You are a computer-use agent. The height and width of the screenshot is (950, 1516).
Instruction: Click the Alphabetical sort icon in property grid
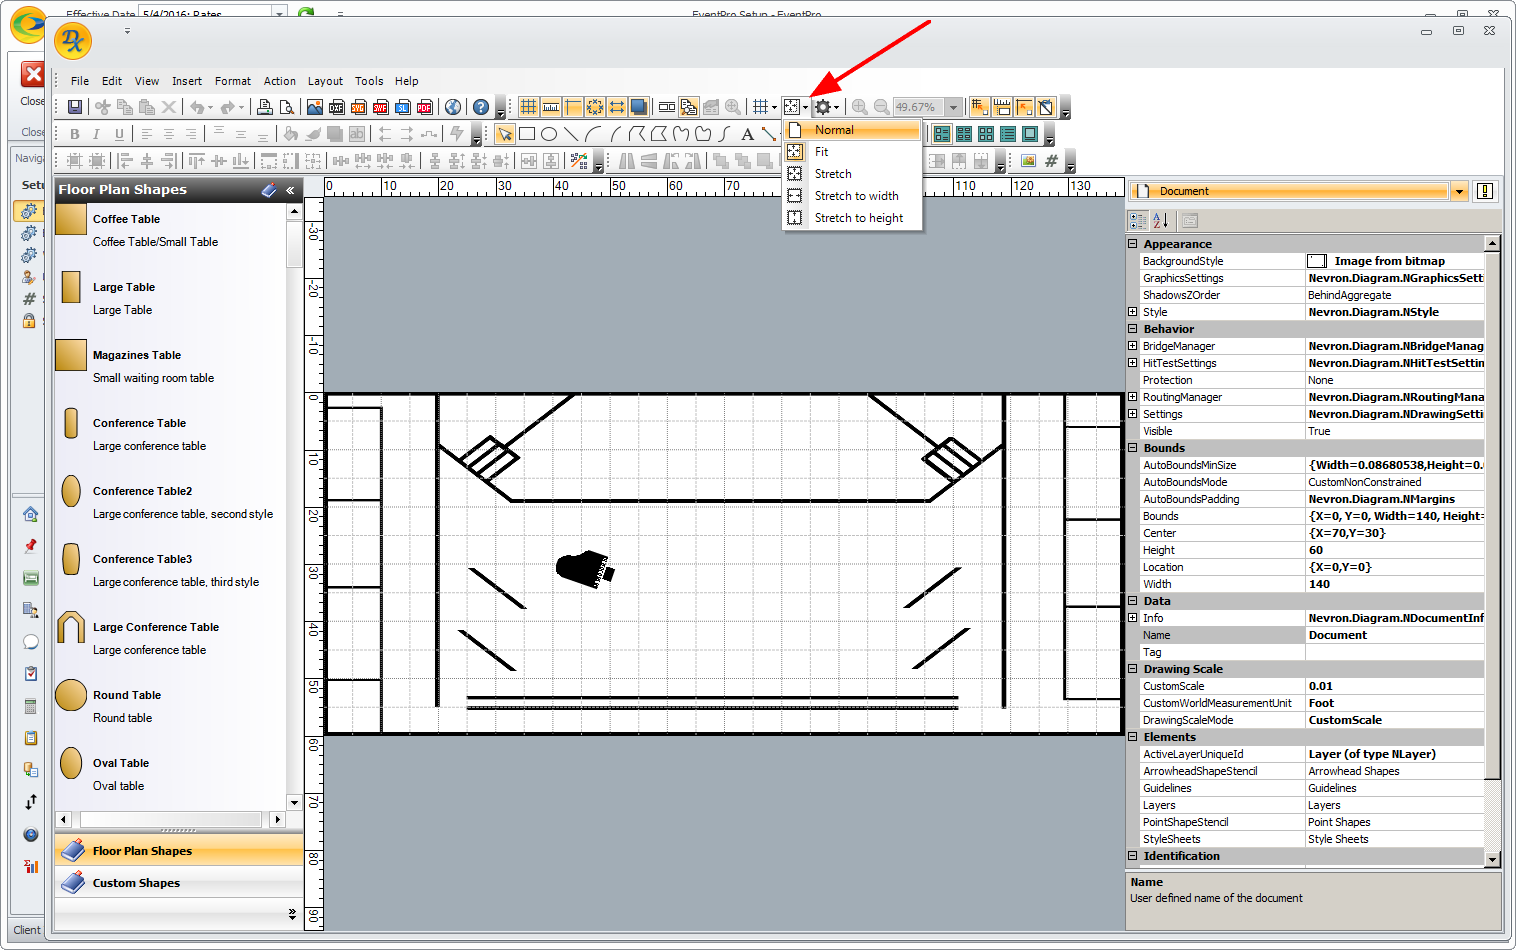coord(1160,221)
